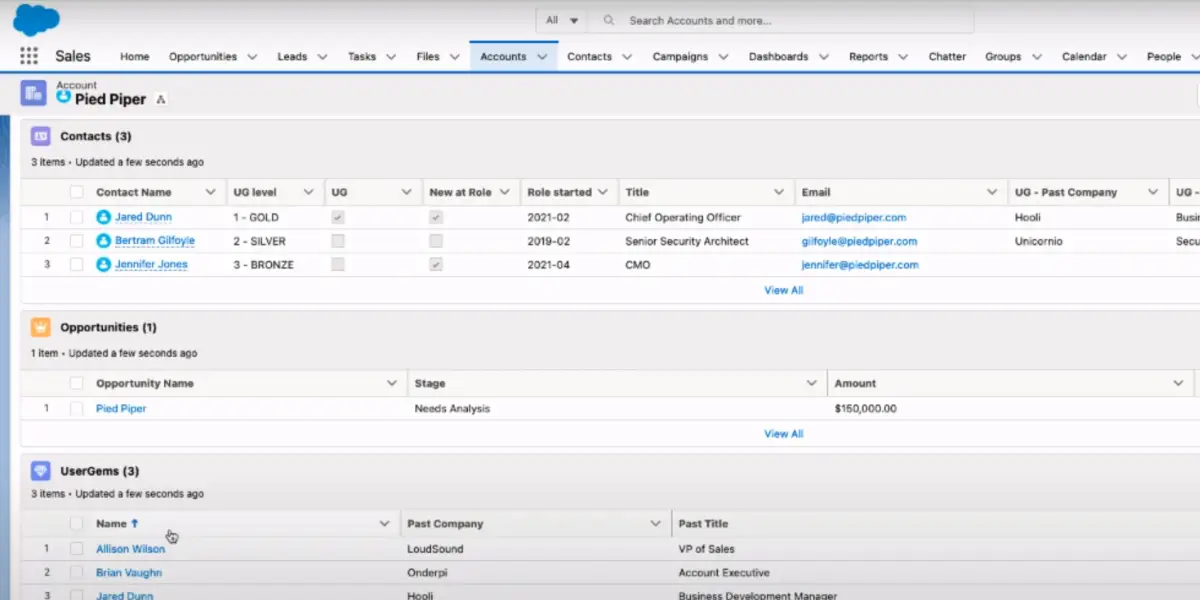Open the All search scope dropdown
The image size is (1200, 600).
[x=562, y=20]
